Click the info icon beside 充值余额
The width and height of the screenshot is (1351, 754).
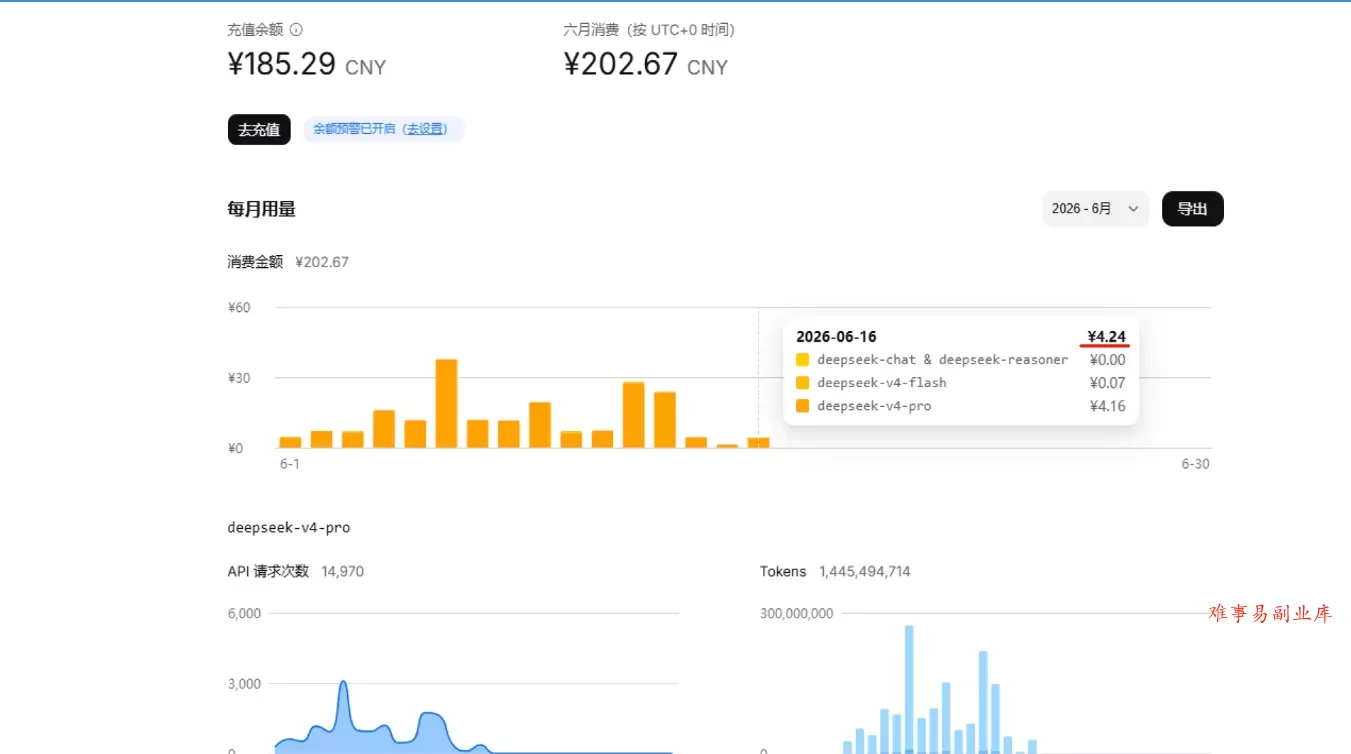pos(296,30)
